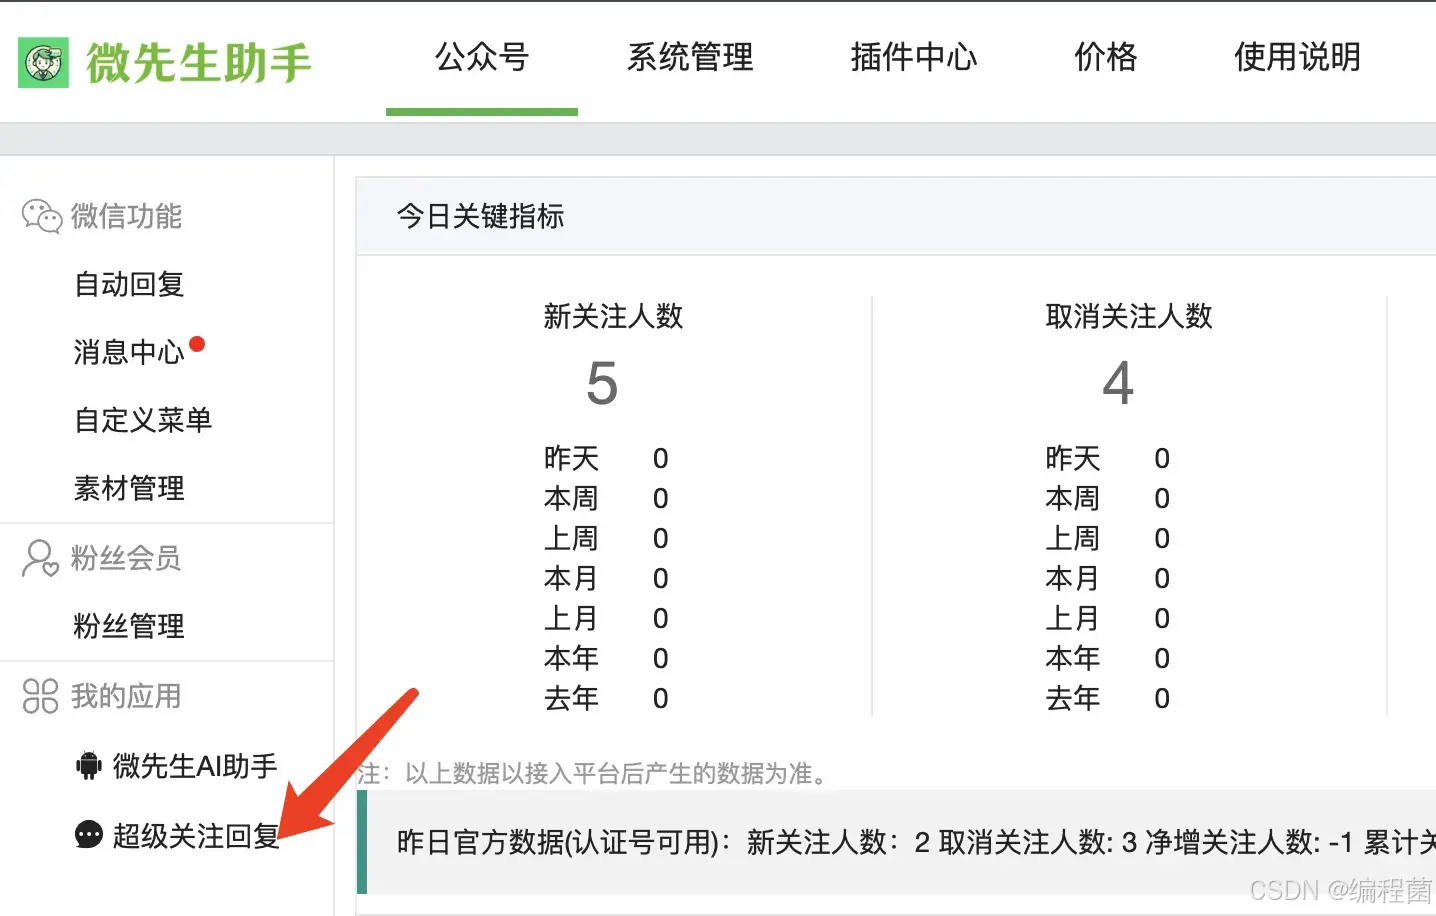Screen dimensions: 1436x916
Task: Click the 新关注人数 label
Action: (613, 316)
